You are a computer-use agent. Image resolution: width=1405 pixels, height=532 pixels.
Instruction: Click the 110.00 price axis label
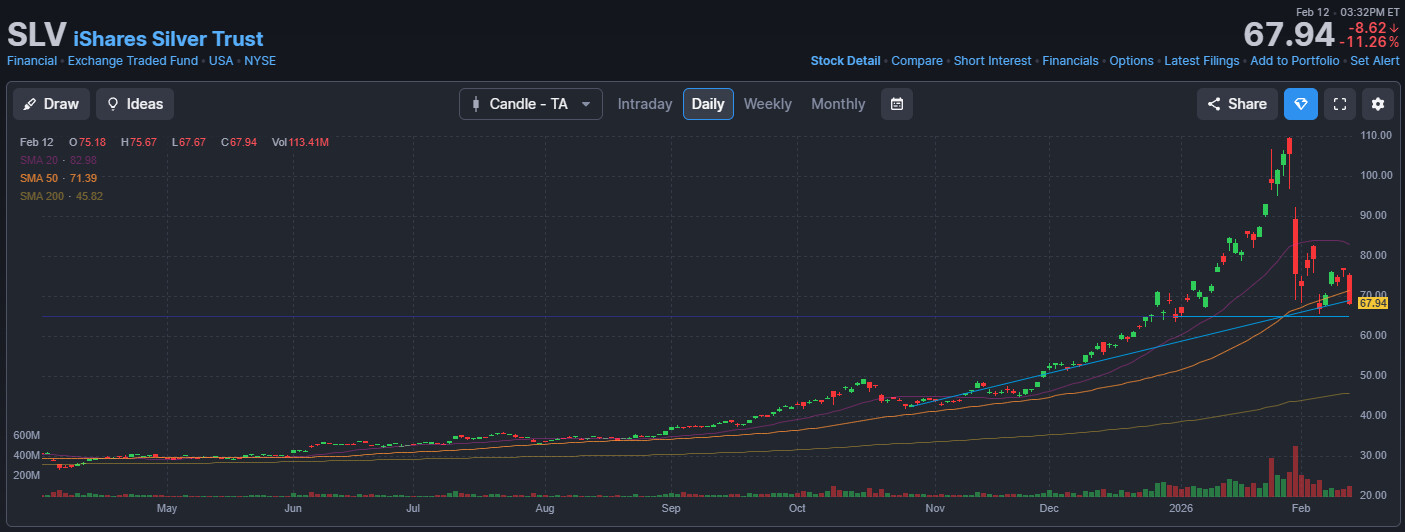click(1376, 135)
